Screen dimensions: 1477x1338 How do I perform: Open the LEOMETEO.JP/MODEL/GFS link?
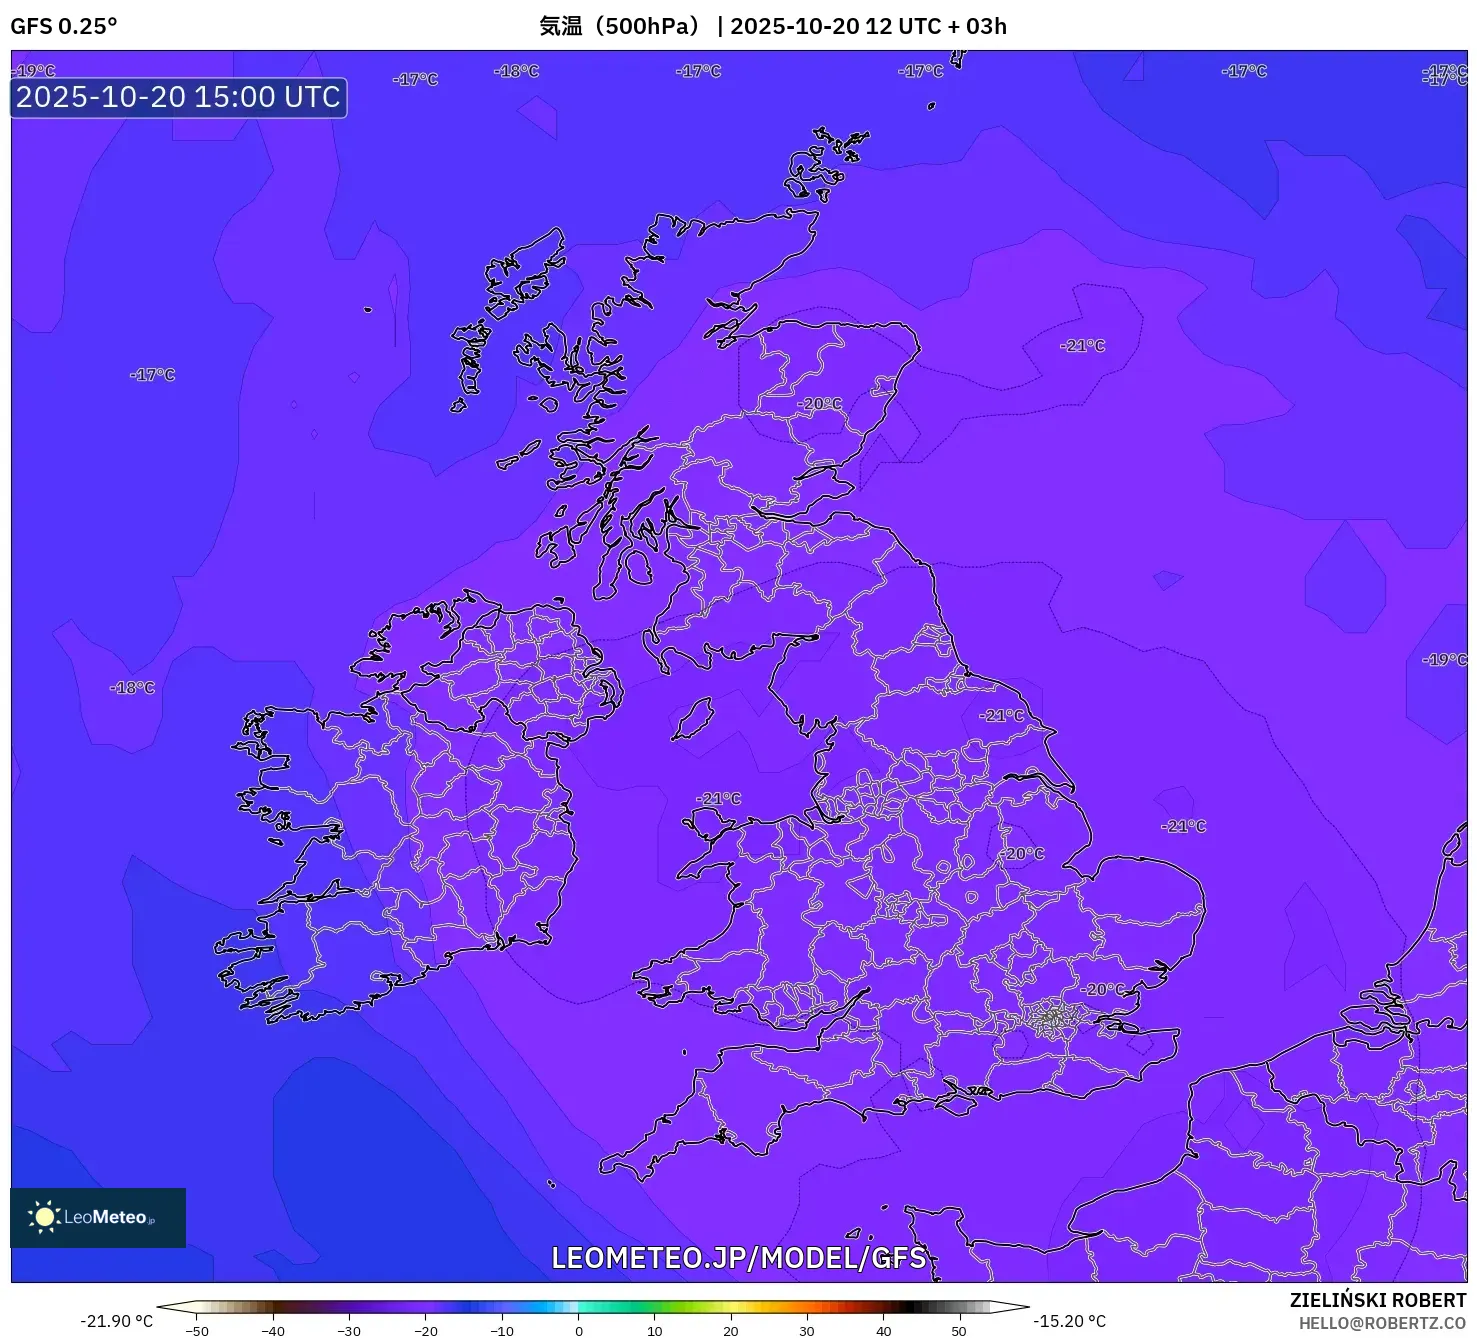pos(739,1258)
